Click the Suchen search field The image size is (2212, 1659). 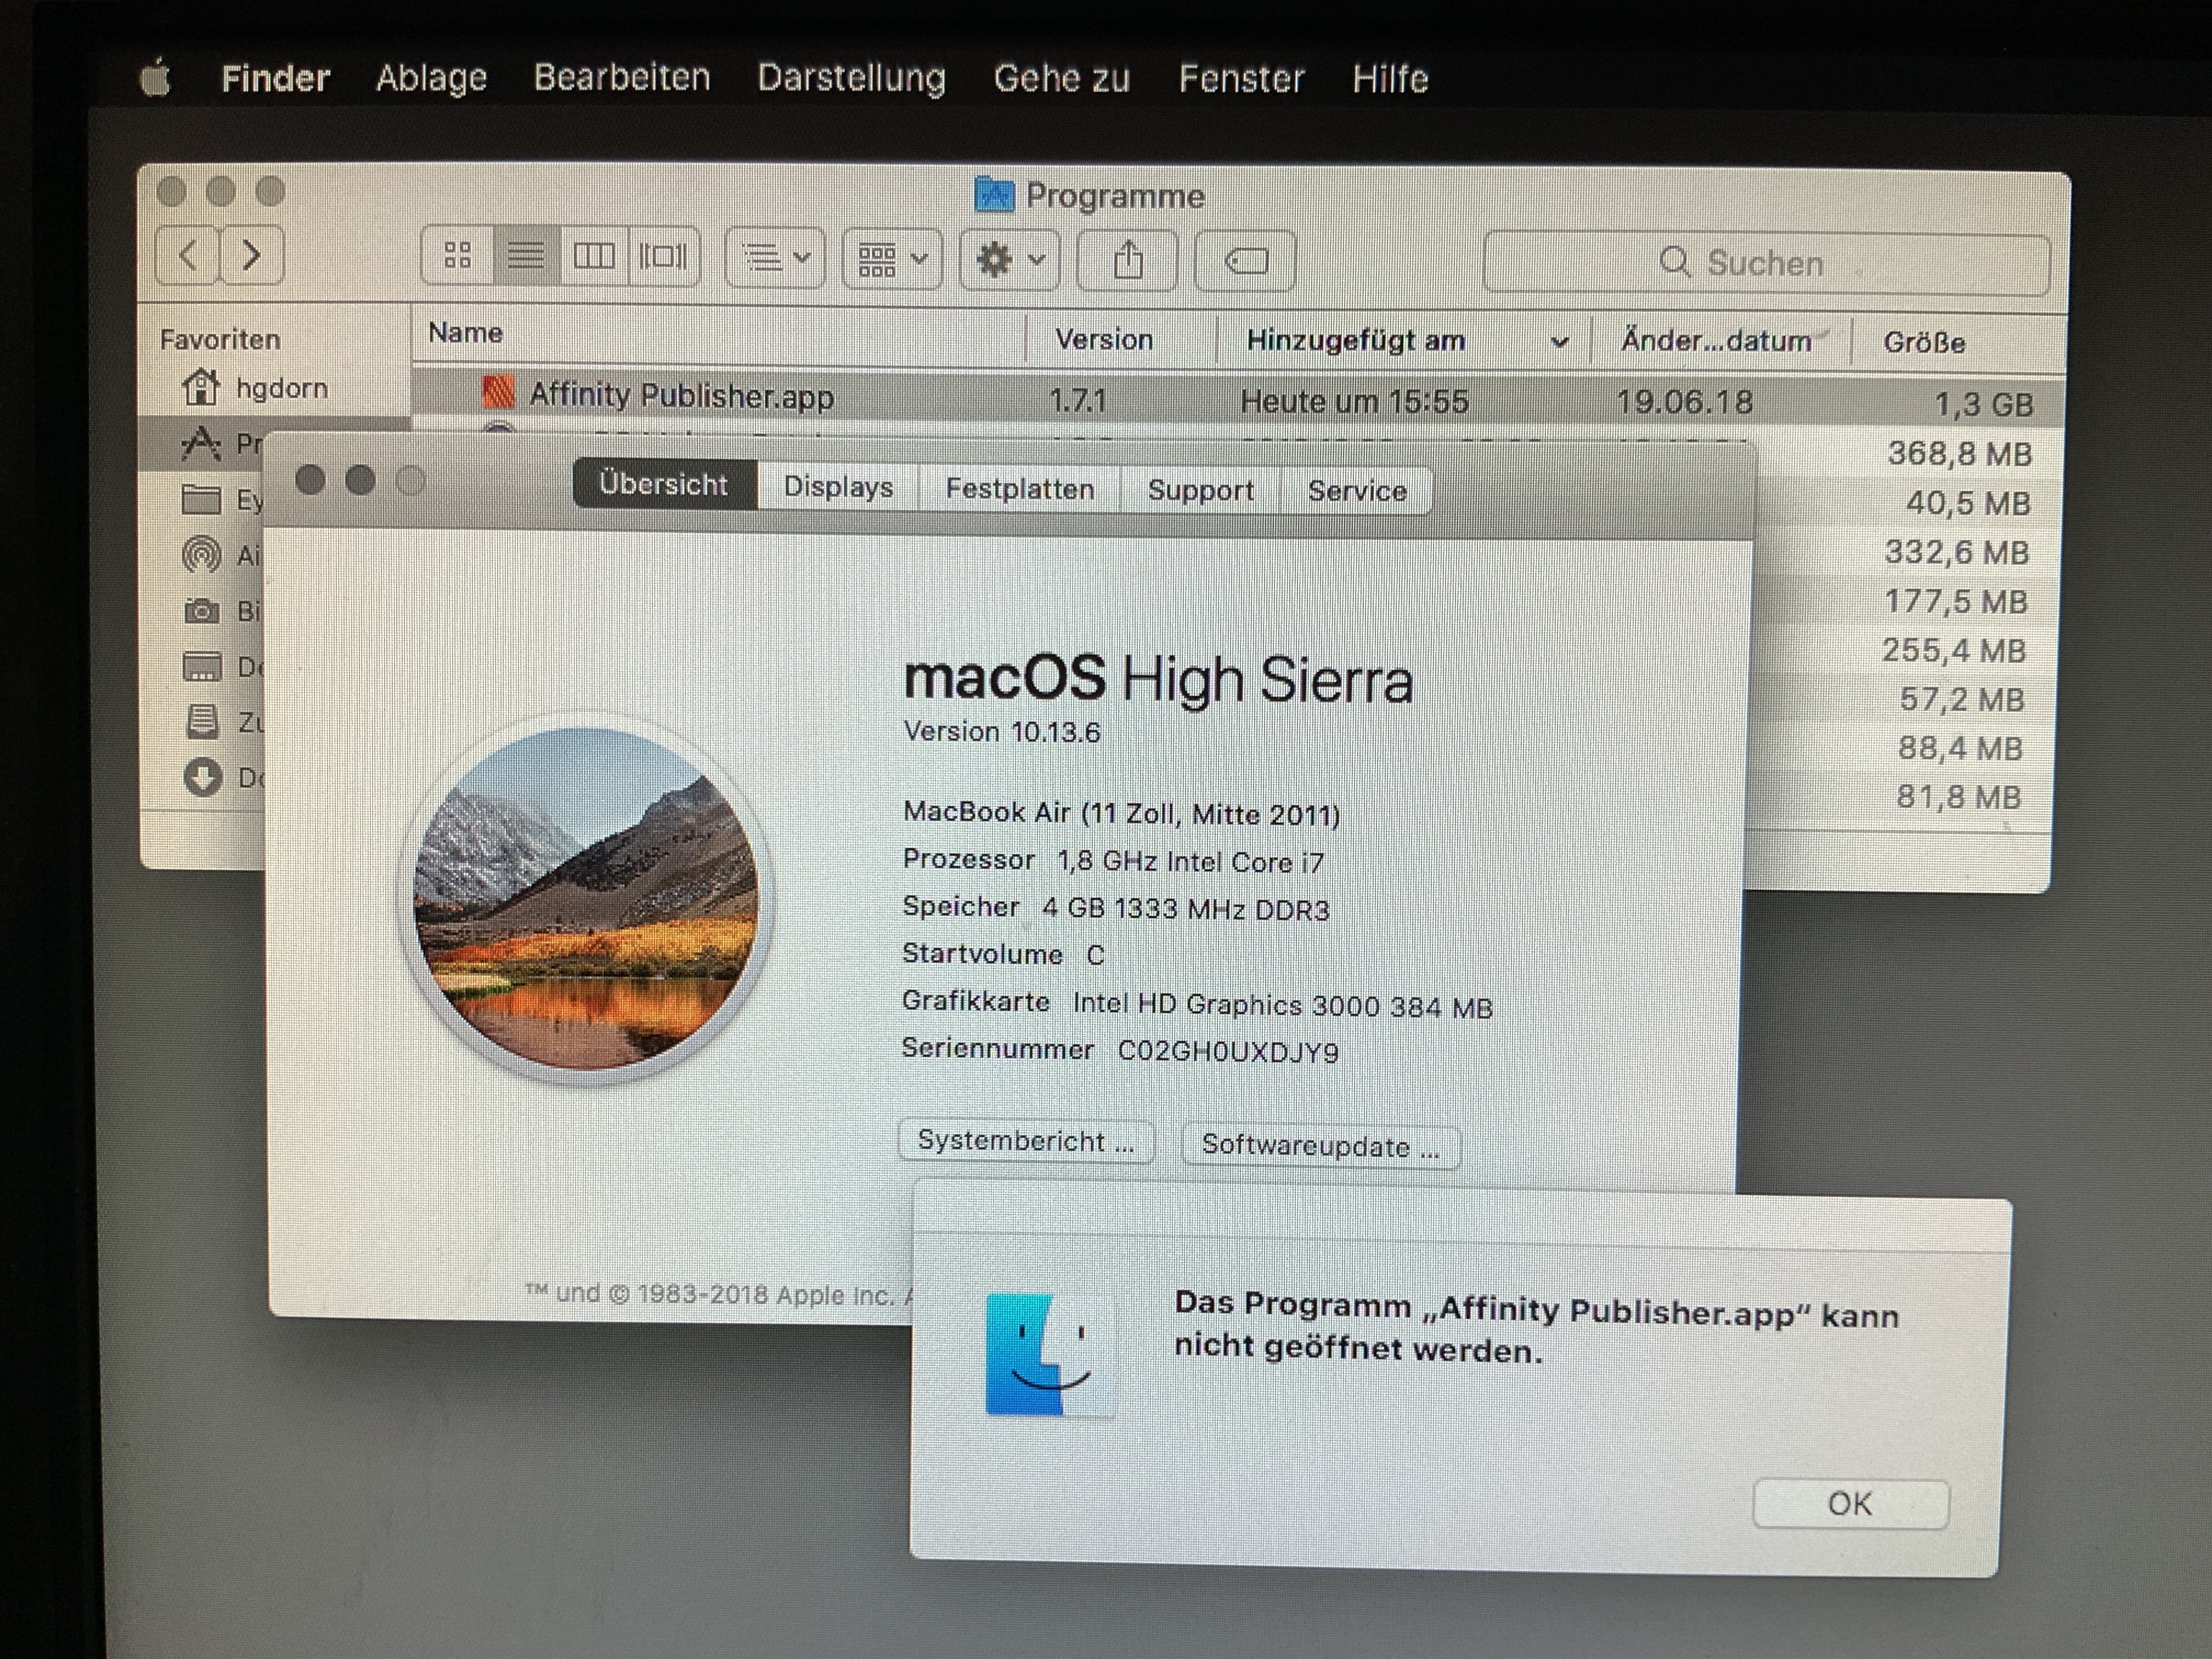tap(1766, 263)
